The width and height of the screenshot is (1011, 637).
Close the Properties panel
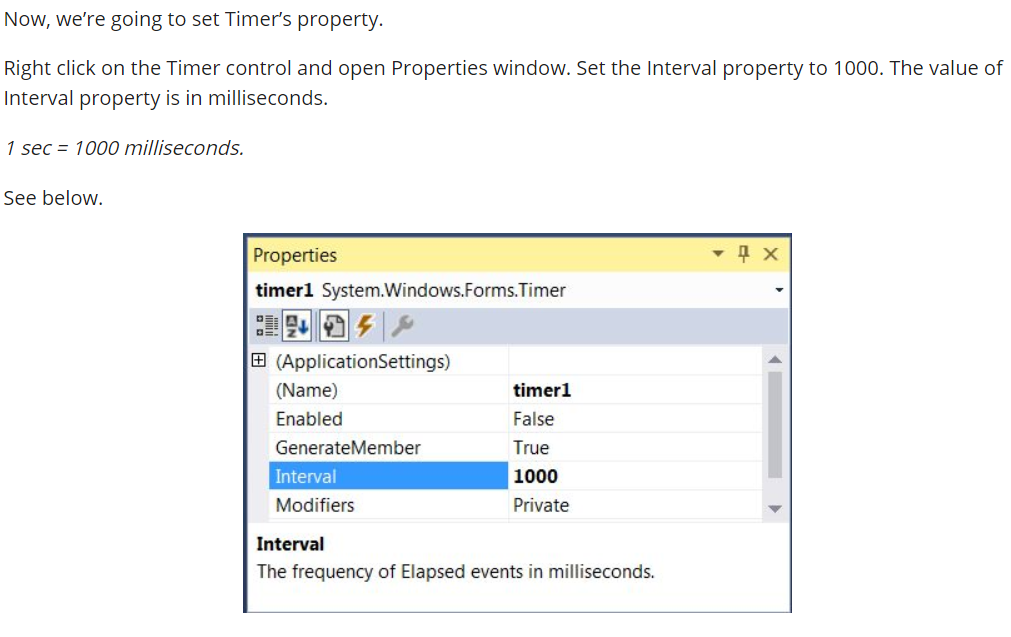tap(770, 254)
